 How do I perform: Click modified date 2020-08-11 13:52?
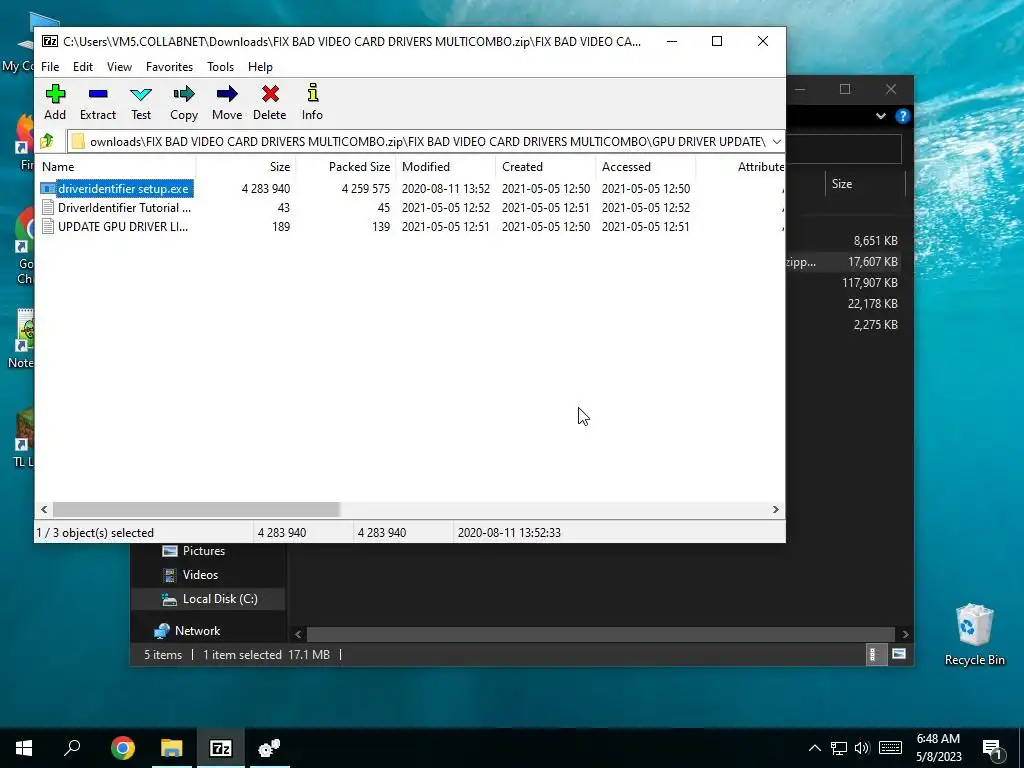(x=445, y=189)
